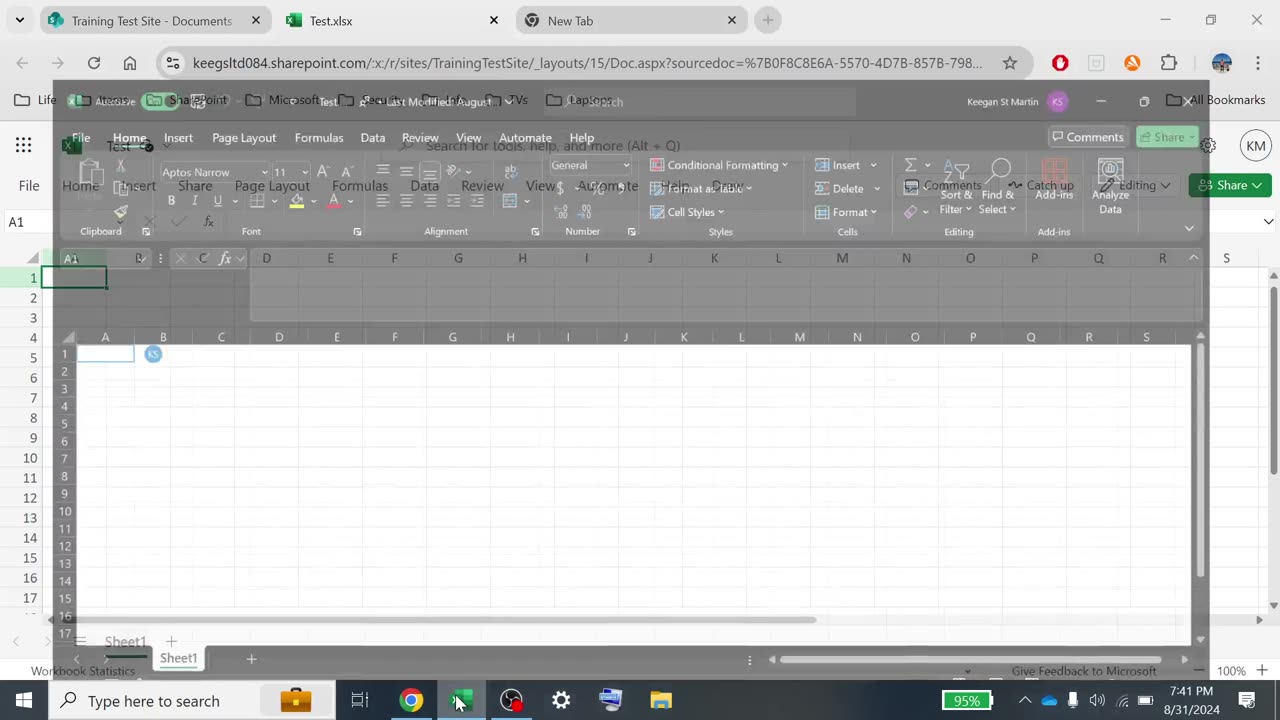Click the AutoSum sigma icon
This screenshot has height=720, width=1280.
point(910,165)
